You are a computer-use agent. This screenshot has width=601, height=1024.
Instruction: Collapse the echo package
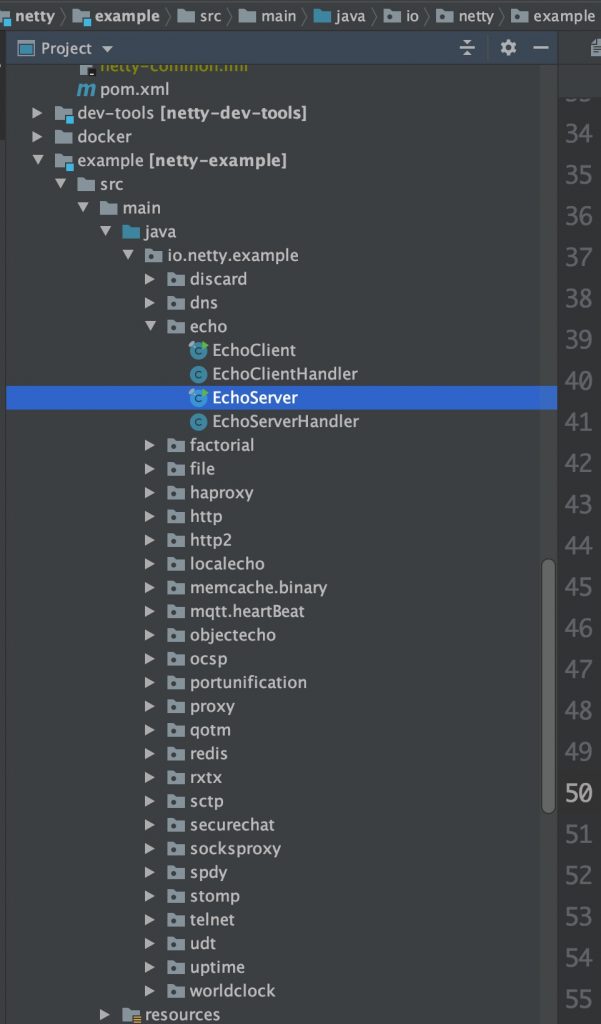150,326
